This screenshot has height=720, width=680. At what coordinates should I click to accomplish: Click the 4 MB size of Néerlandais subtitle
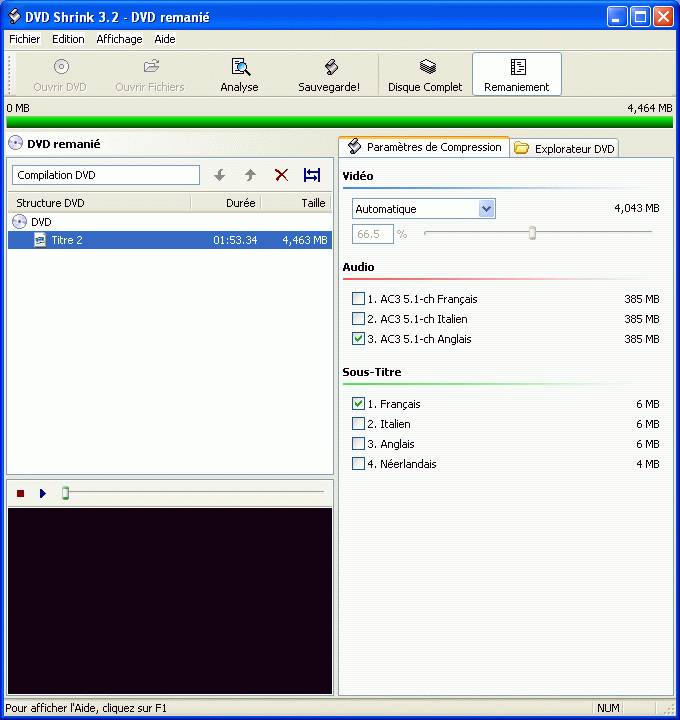(648, 464)
